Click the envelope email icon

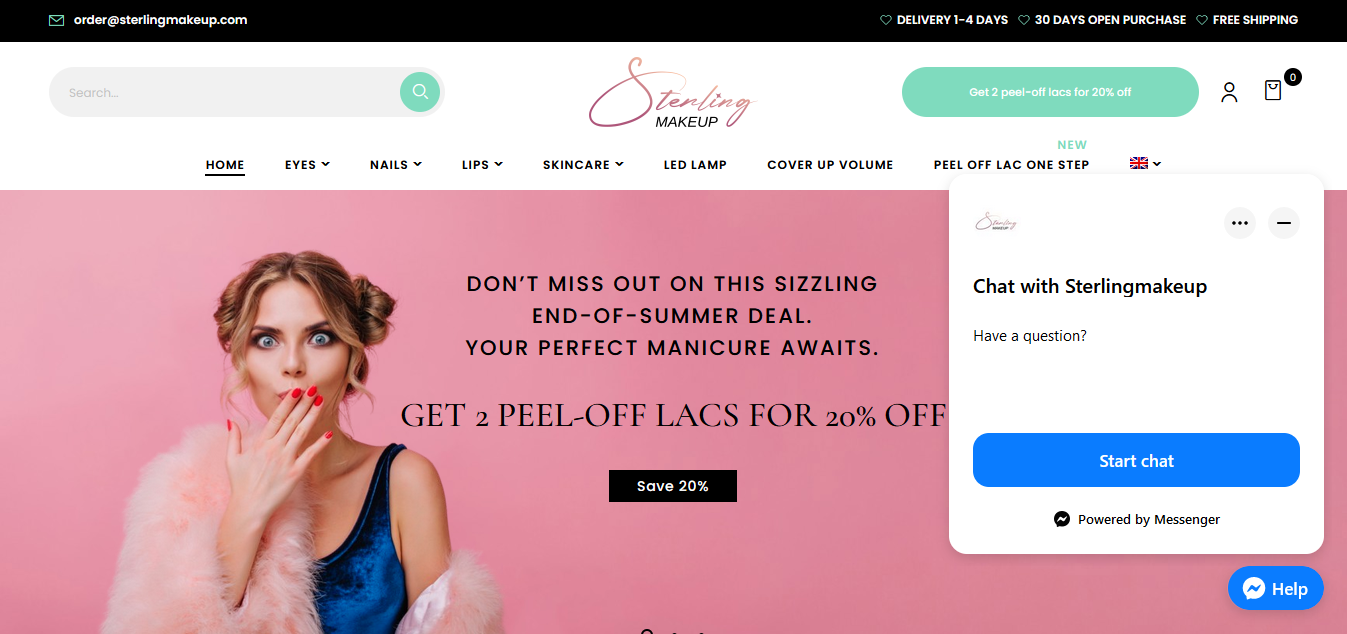coord(56,20)
